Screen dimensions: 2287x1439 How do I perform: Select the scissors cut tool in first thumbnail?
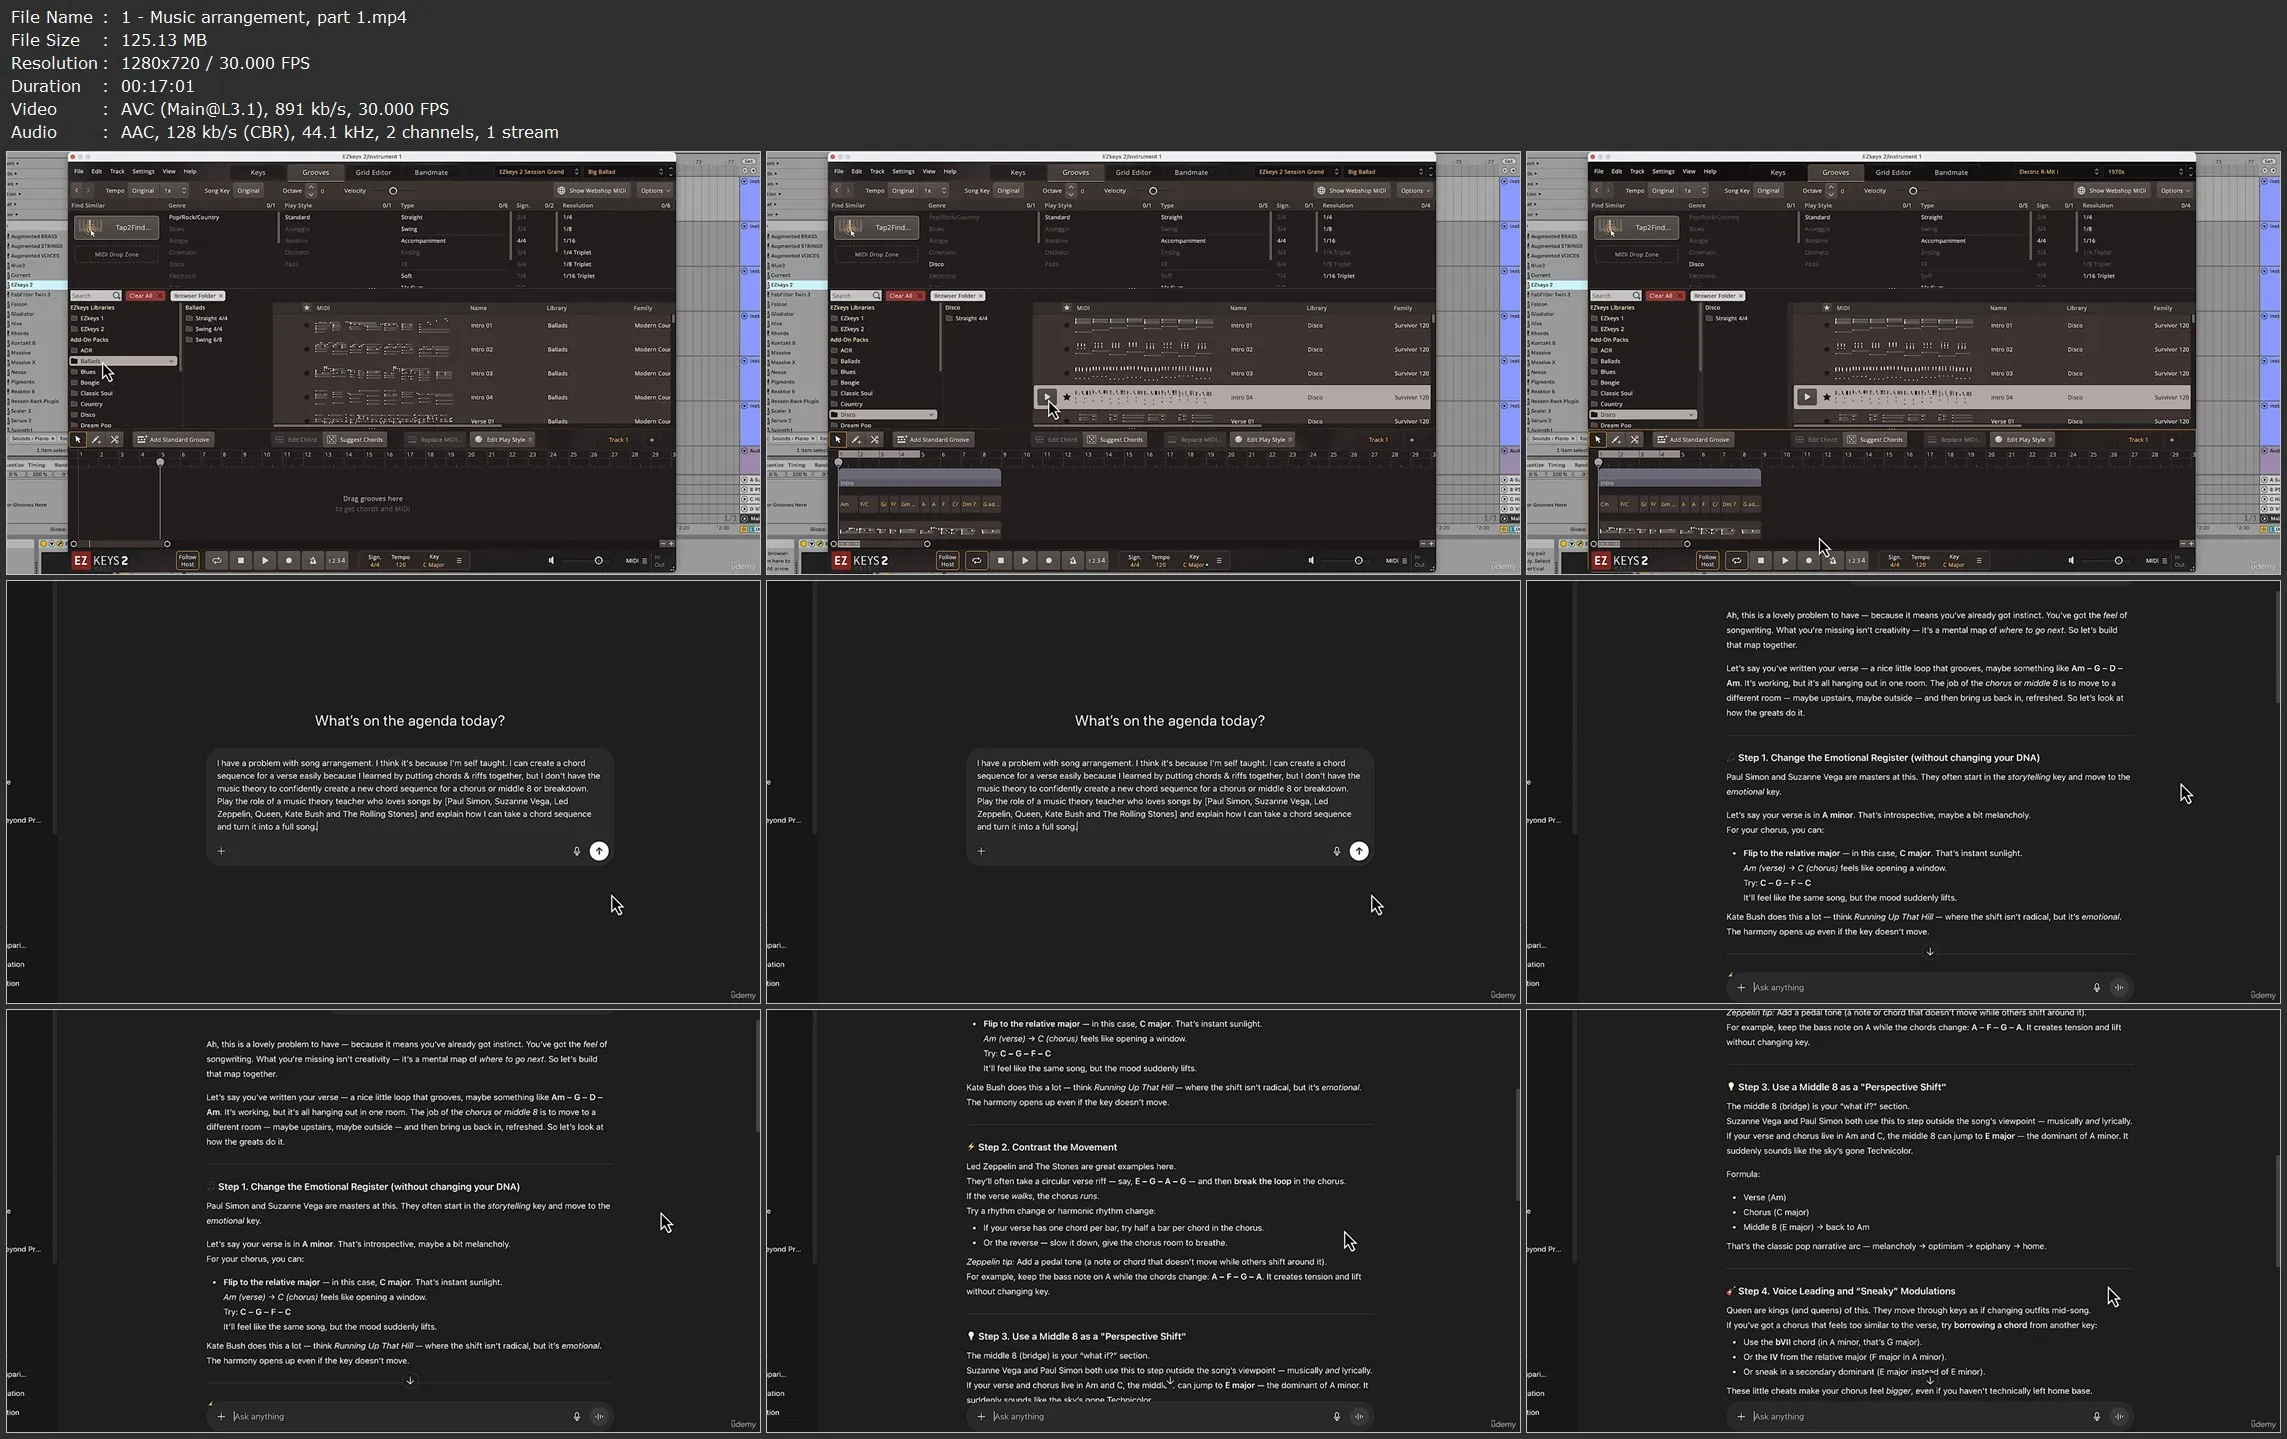[x=114, y=439]
